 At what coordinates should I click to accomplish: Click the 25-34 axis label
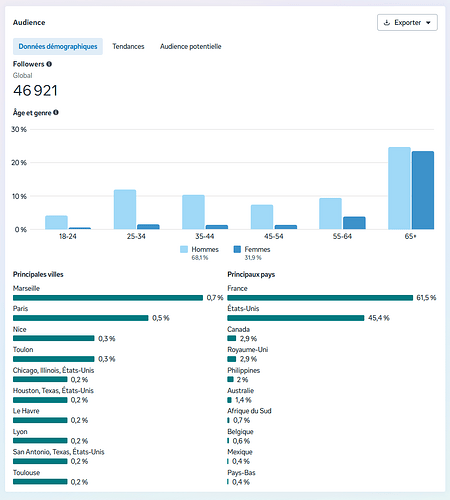pos(136,236)
